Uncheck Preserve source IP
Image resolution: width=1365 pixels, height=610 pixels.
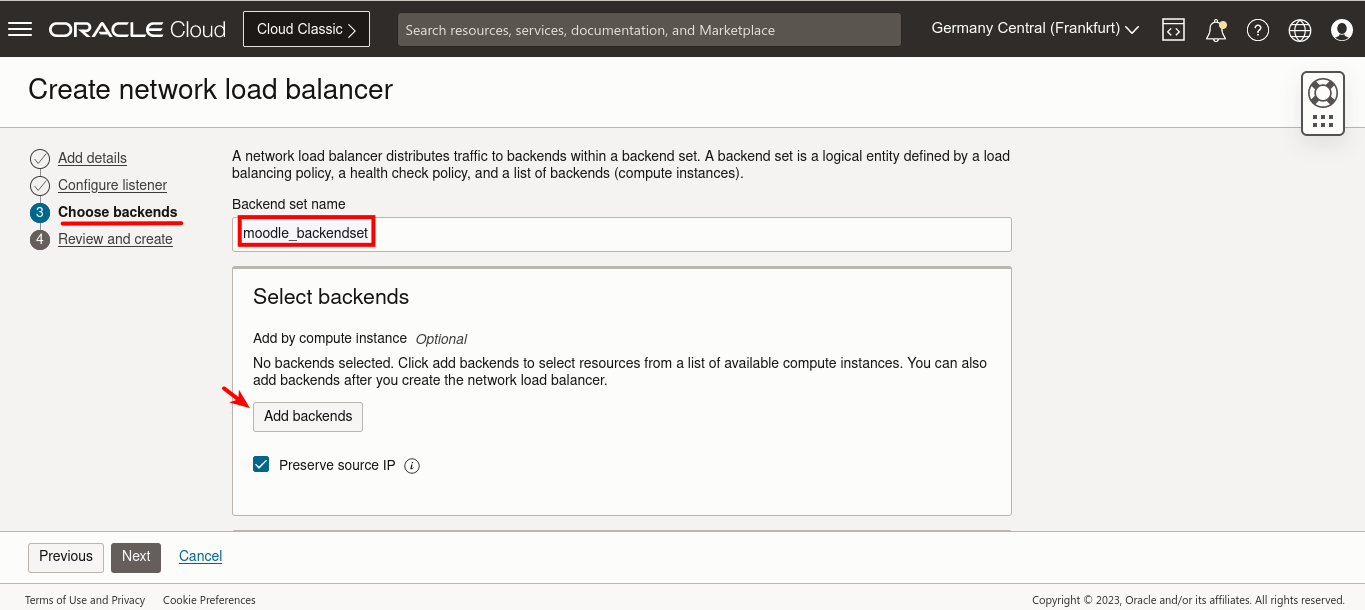pyautogui.click(x=261, y=464)
